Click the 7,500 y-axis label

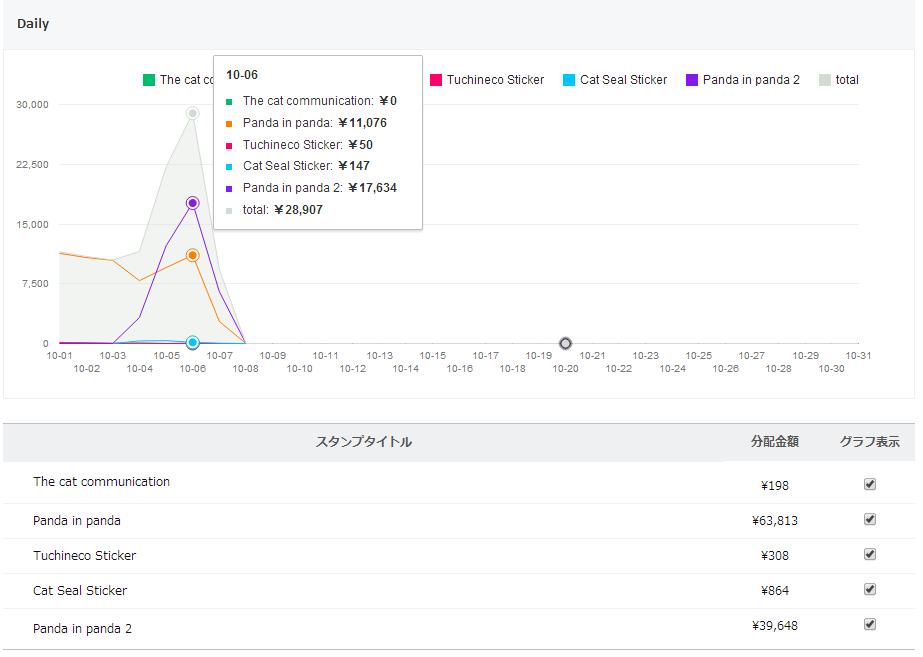click(35, 284)
